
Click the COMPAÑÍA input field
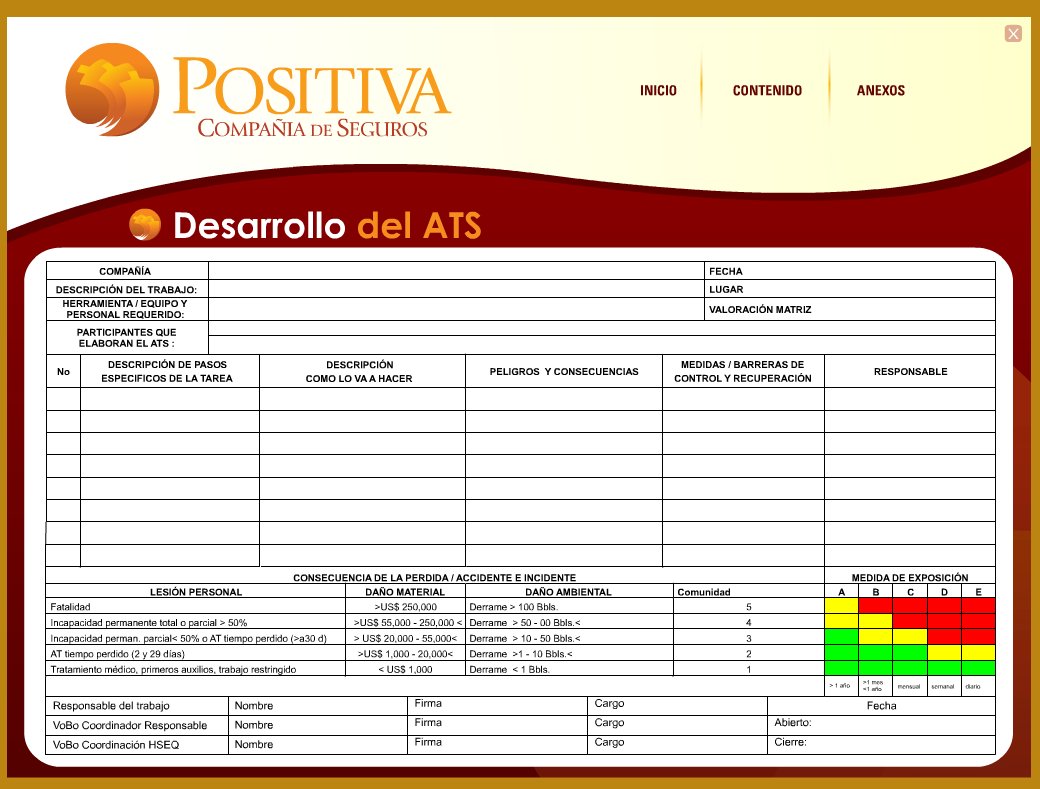(x=450, y=270)
